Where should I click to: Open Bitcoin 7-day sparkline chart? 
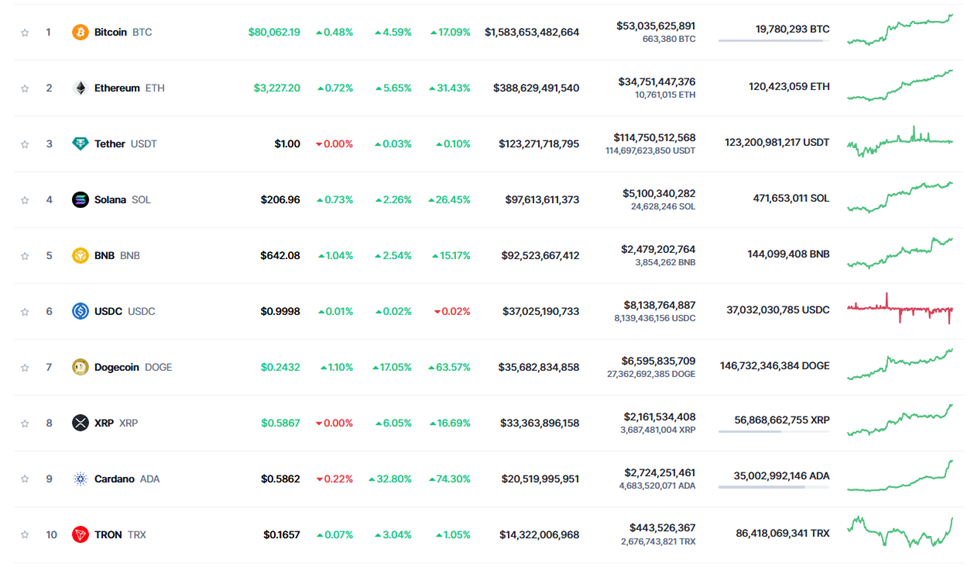900,30
